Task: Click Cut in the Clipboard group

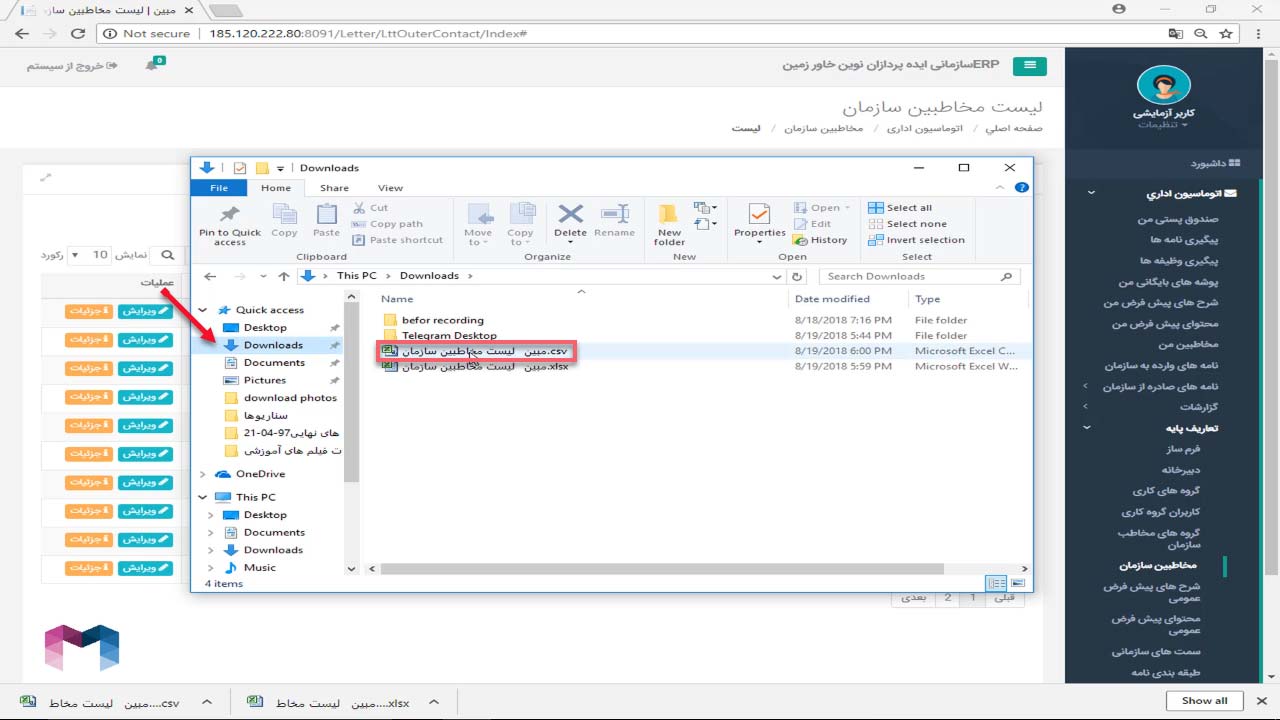Action: 371,208
